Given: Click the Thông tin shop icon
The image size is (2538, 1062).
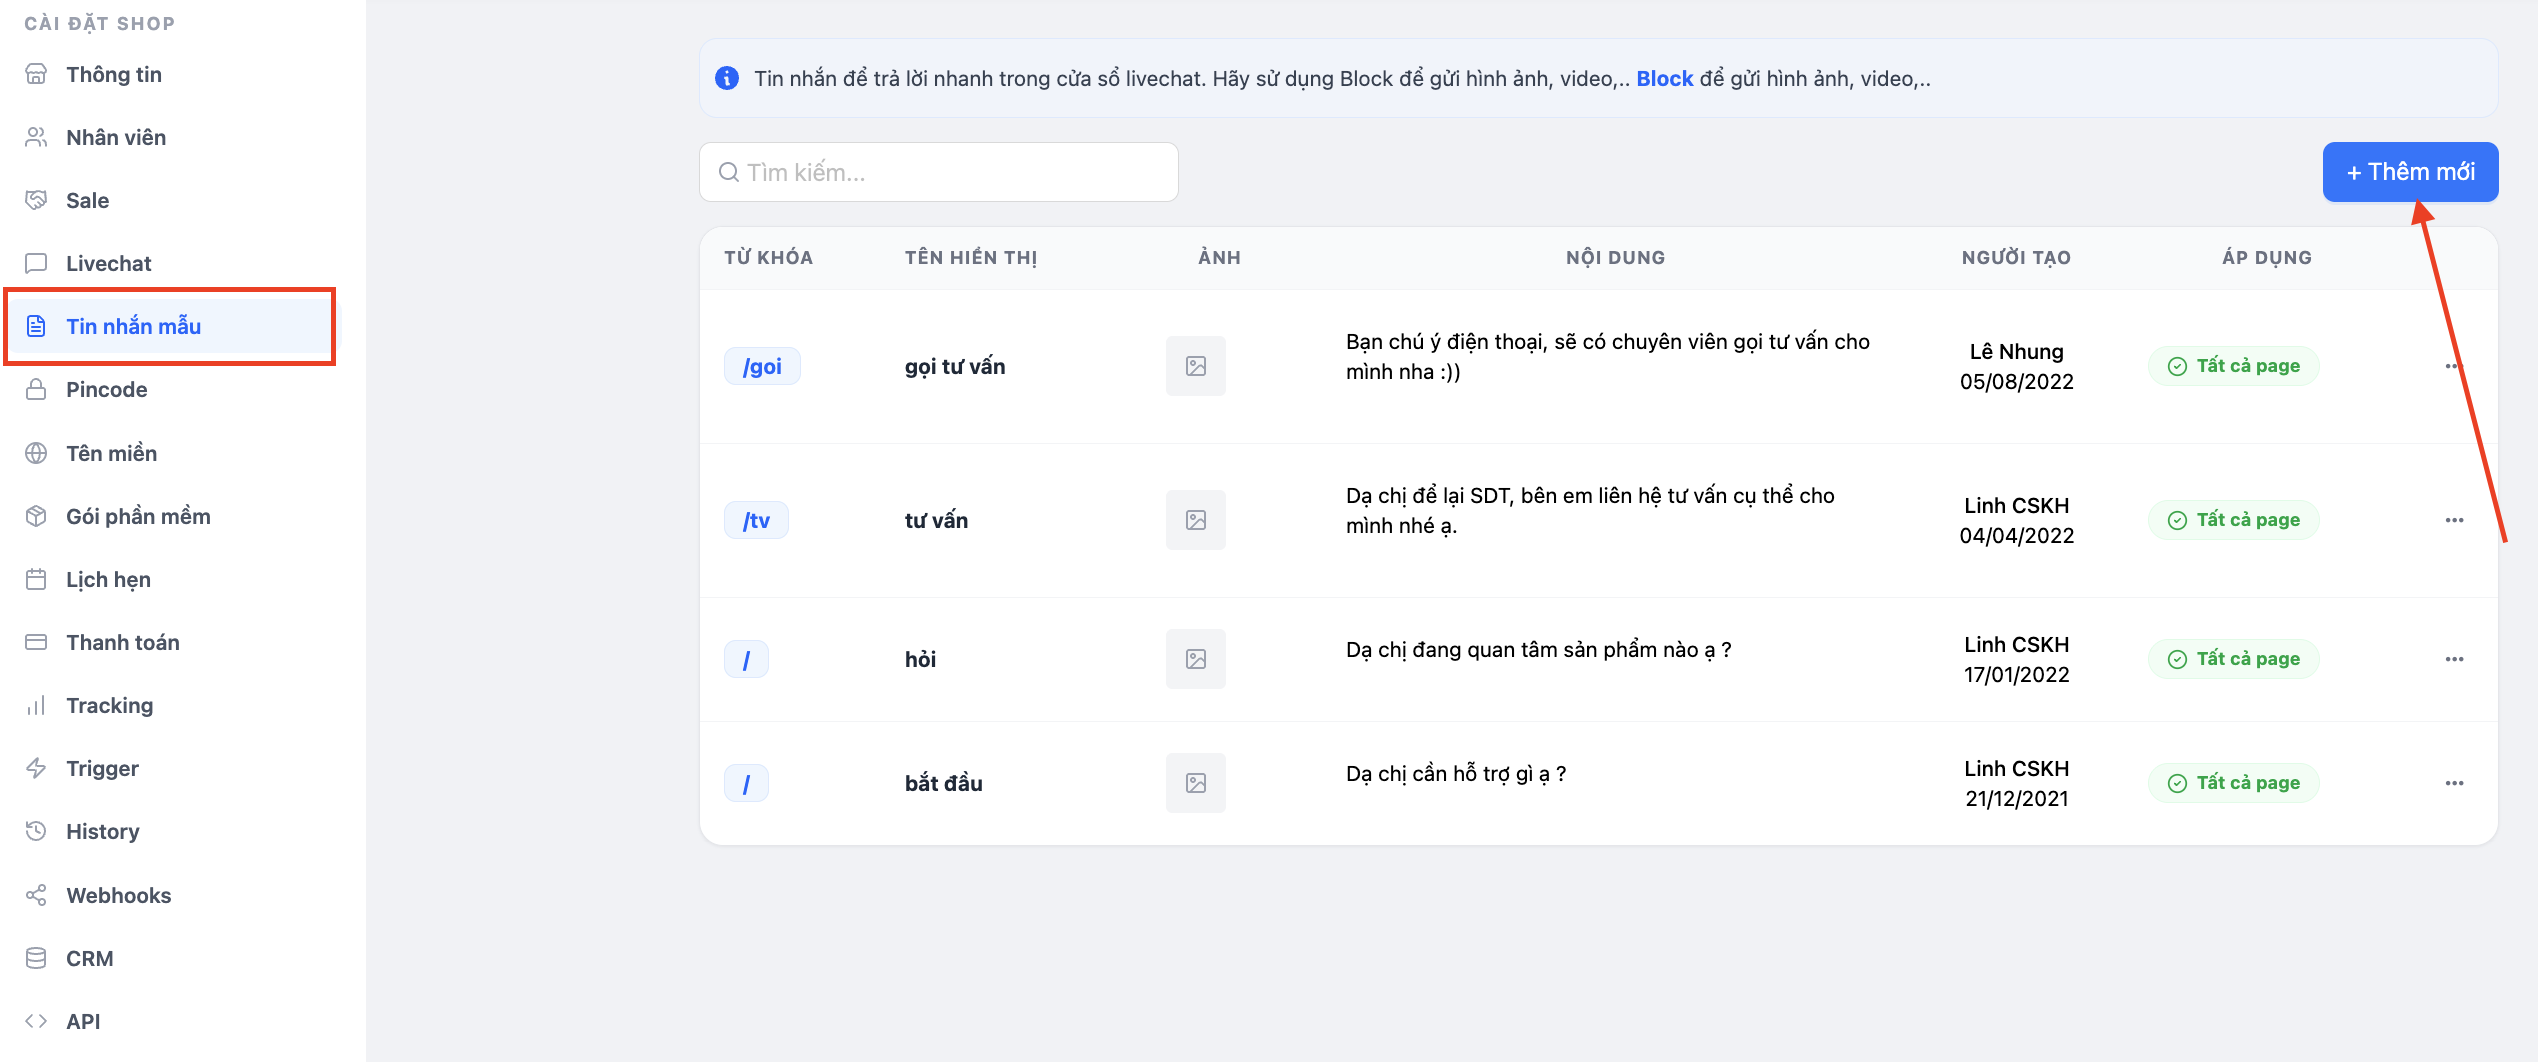Looking at the screenshot, I should point(36,74).
